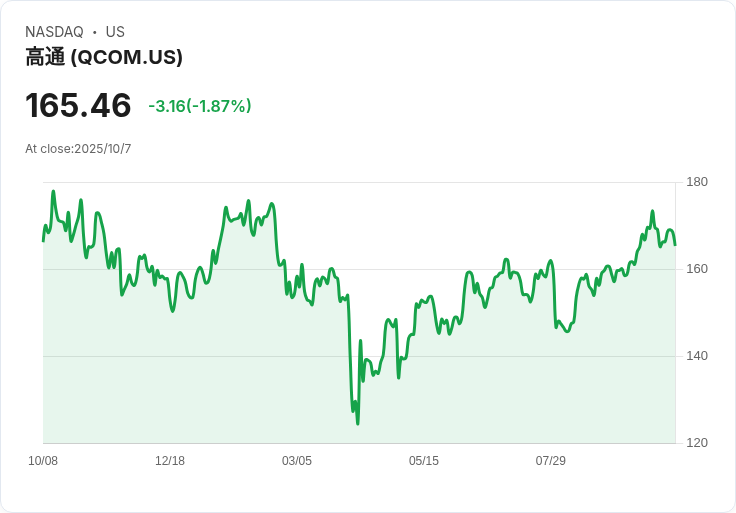The width and height of the screenshot is (736, 513).
Task: Open the 高通 (QCOM.US) stock title
Action: (x=104, y=57)
